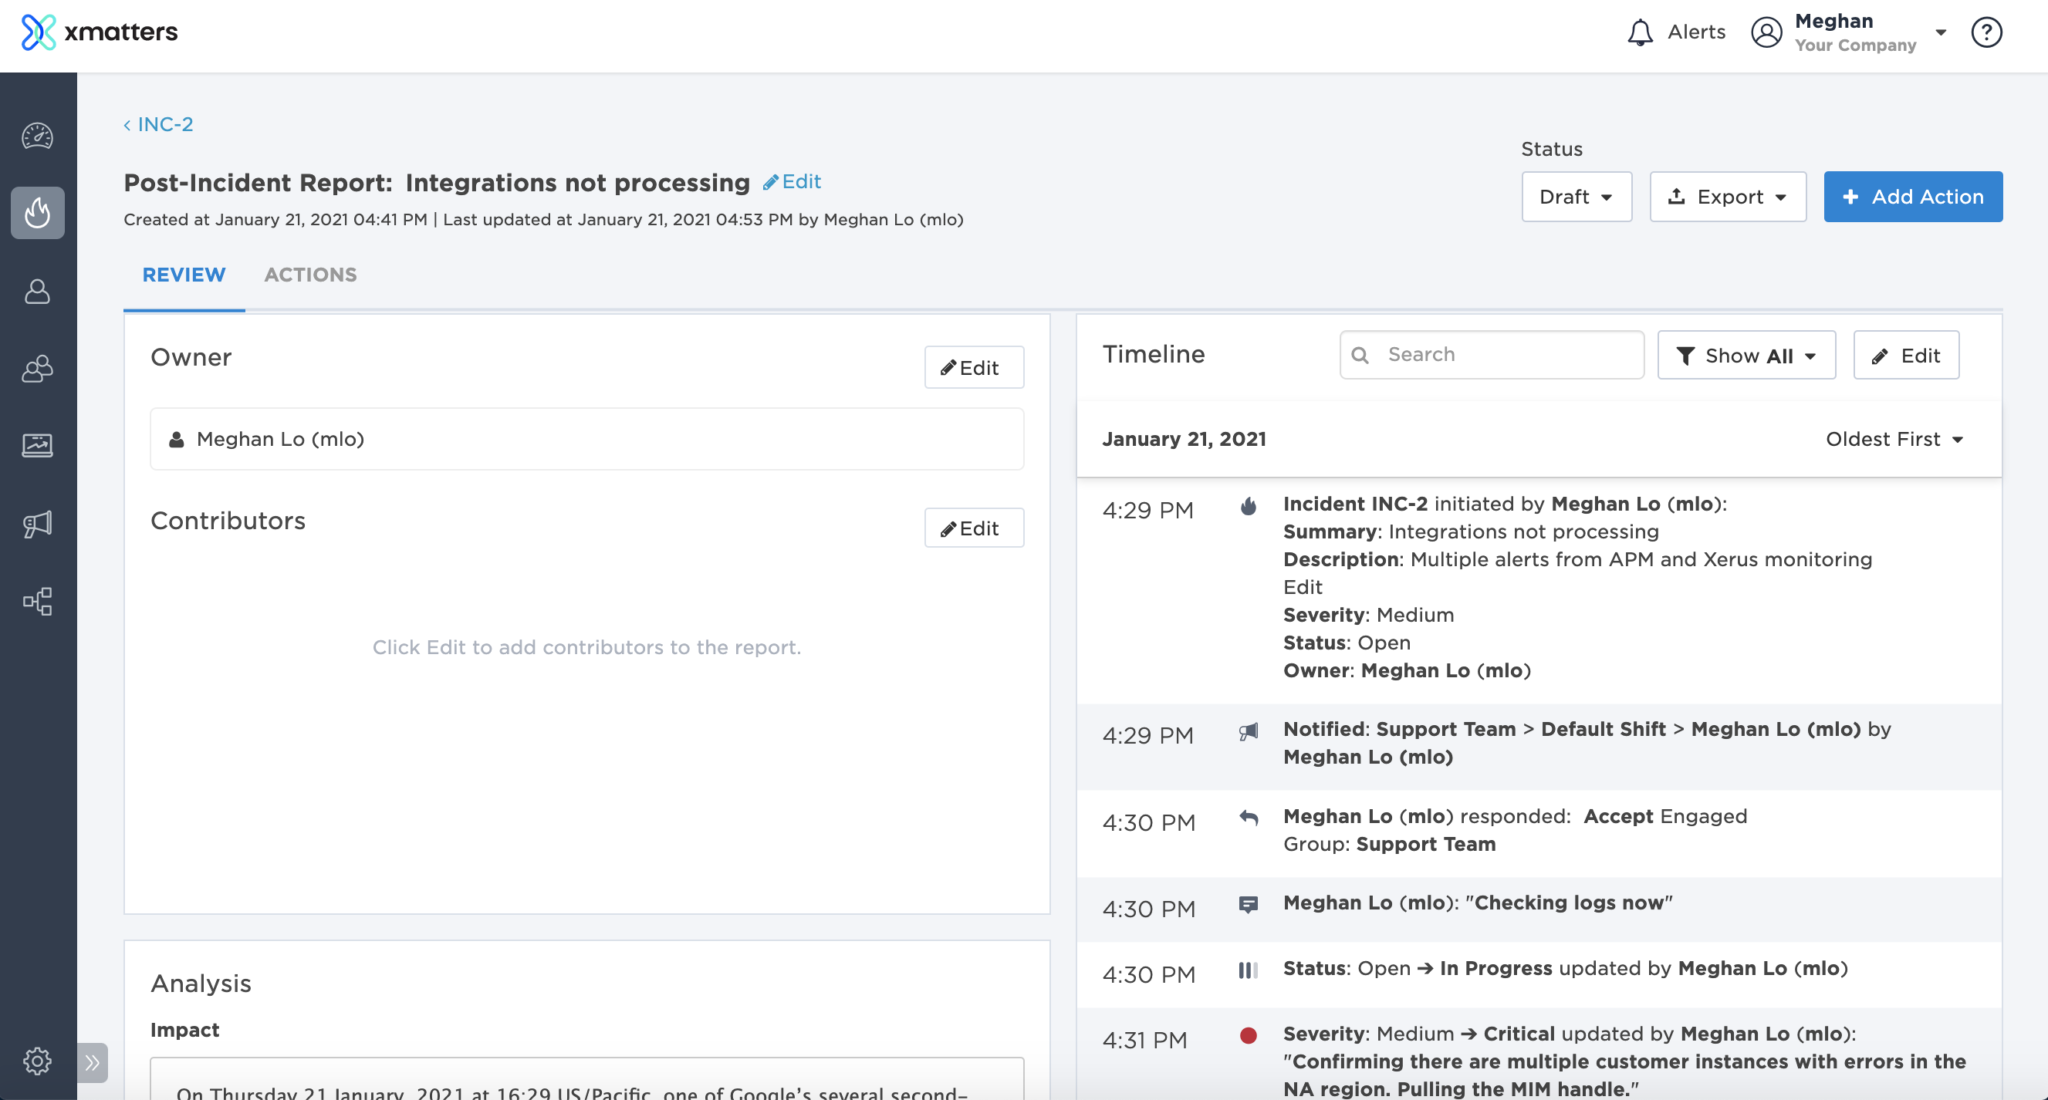The image size is (2048, 1100).
Task: Open the Incidents panel (flame icon)
Action: [37, 212]
